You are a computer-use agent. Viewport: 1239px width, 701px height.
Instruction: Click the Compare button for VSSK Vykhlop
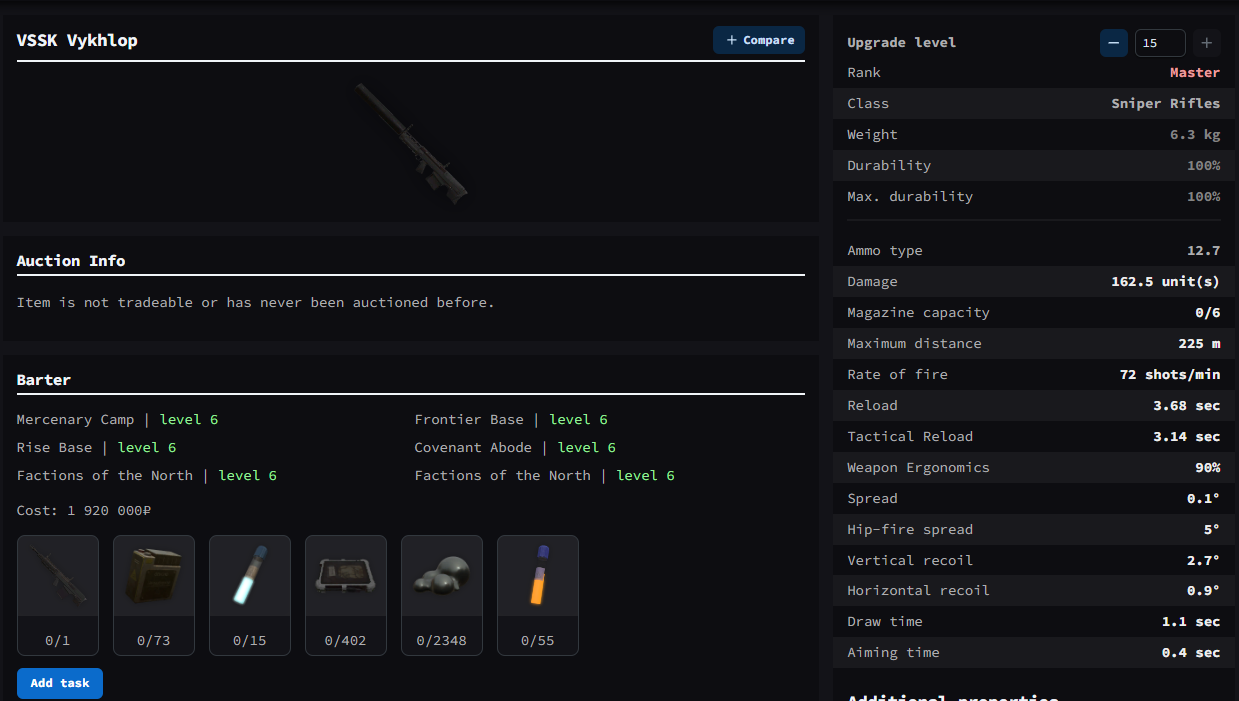(759, 40)
